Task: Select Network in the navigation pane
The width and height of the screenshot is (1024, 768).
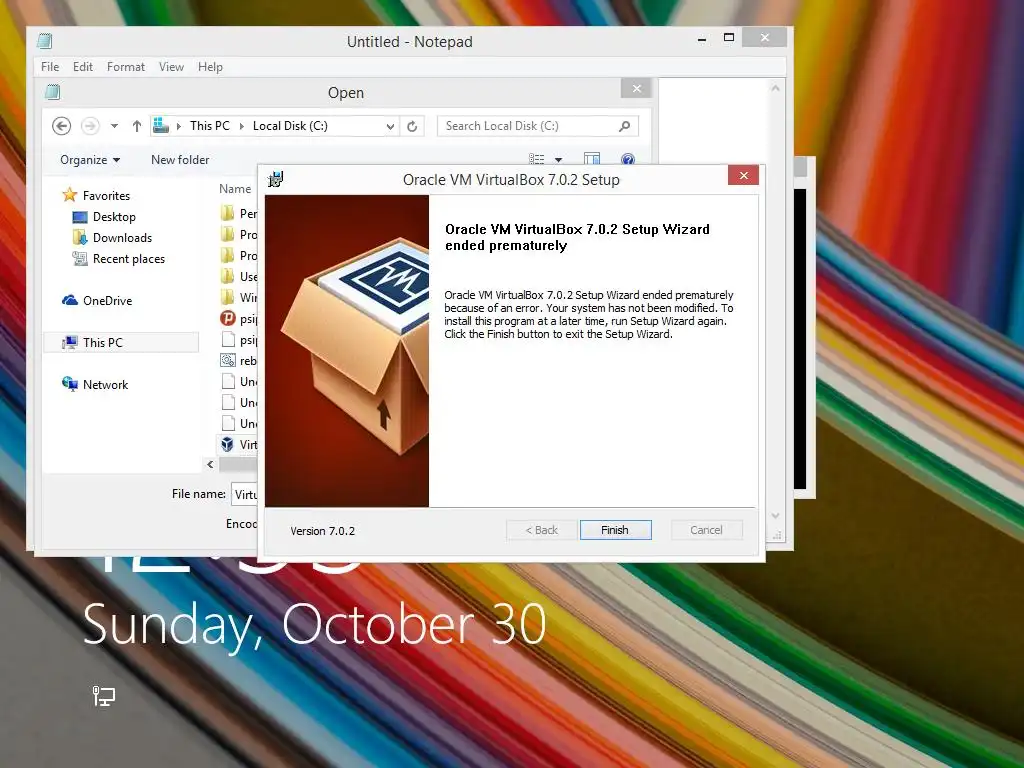Action: (x=95, y=385)
